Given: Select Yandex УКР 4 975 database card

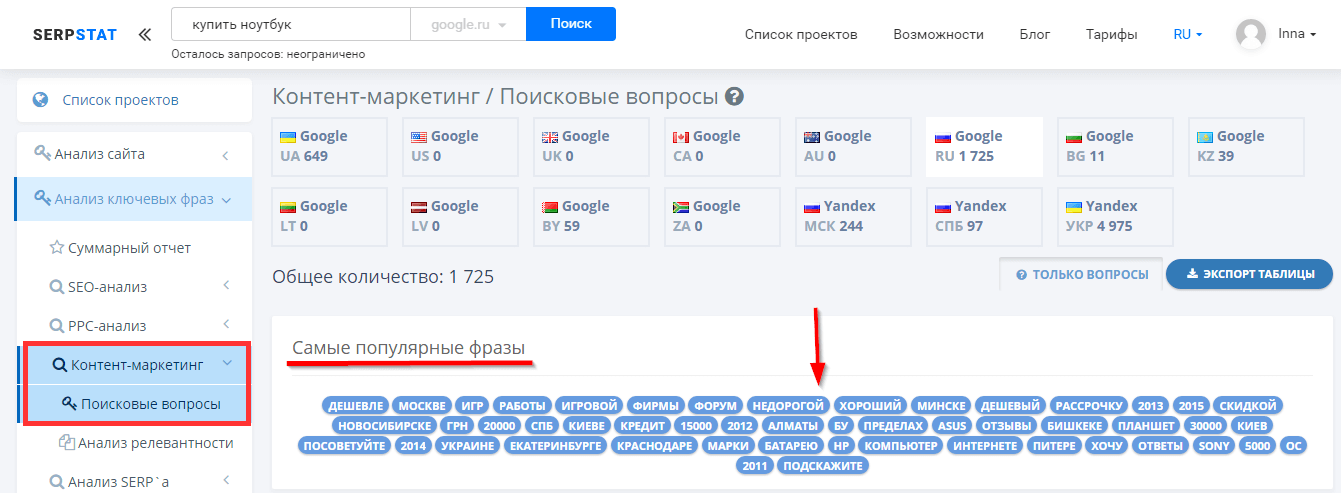Looking at the screenshot, I should [x=1115, y=217].
